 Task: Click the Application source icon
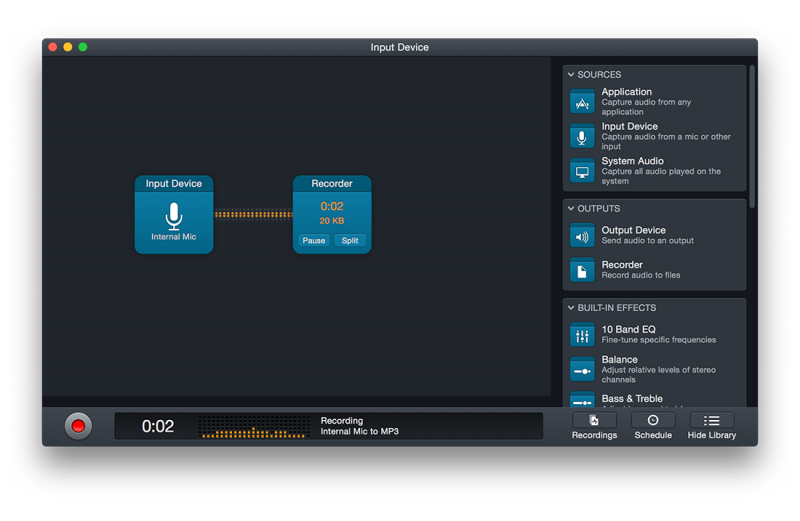[x=582, y=102]
